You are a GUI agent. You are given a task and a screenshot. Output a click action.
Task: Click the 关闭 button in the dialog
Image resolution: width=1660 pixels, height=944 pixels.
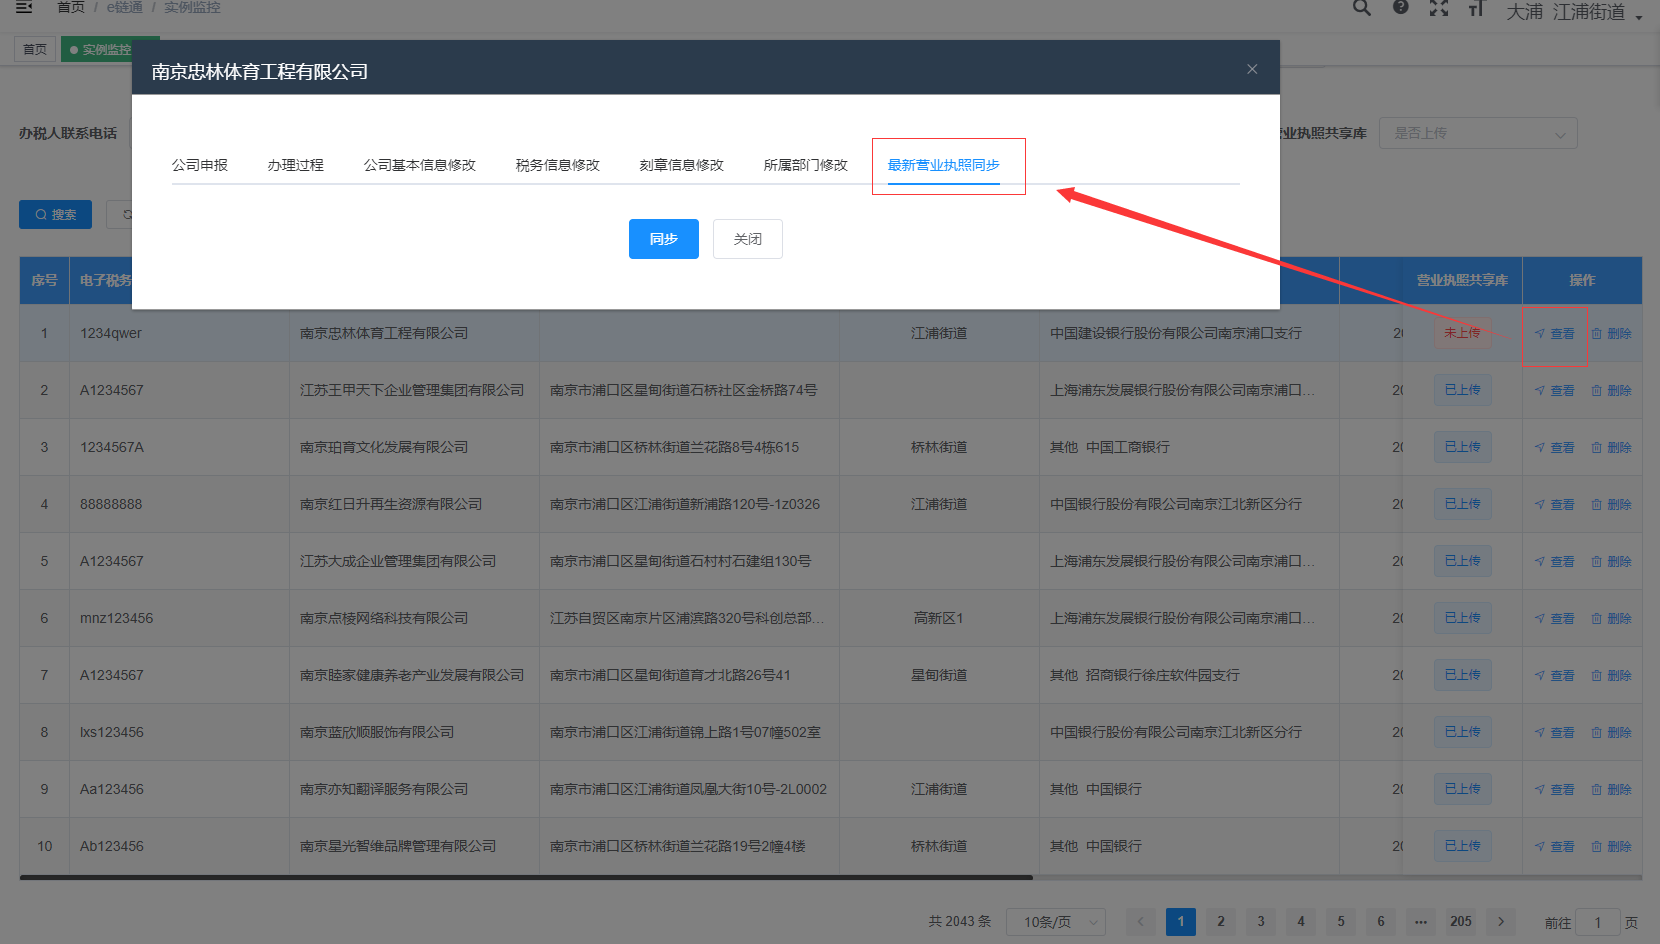pyautogui.click(x=748, y=239)
